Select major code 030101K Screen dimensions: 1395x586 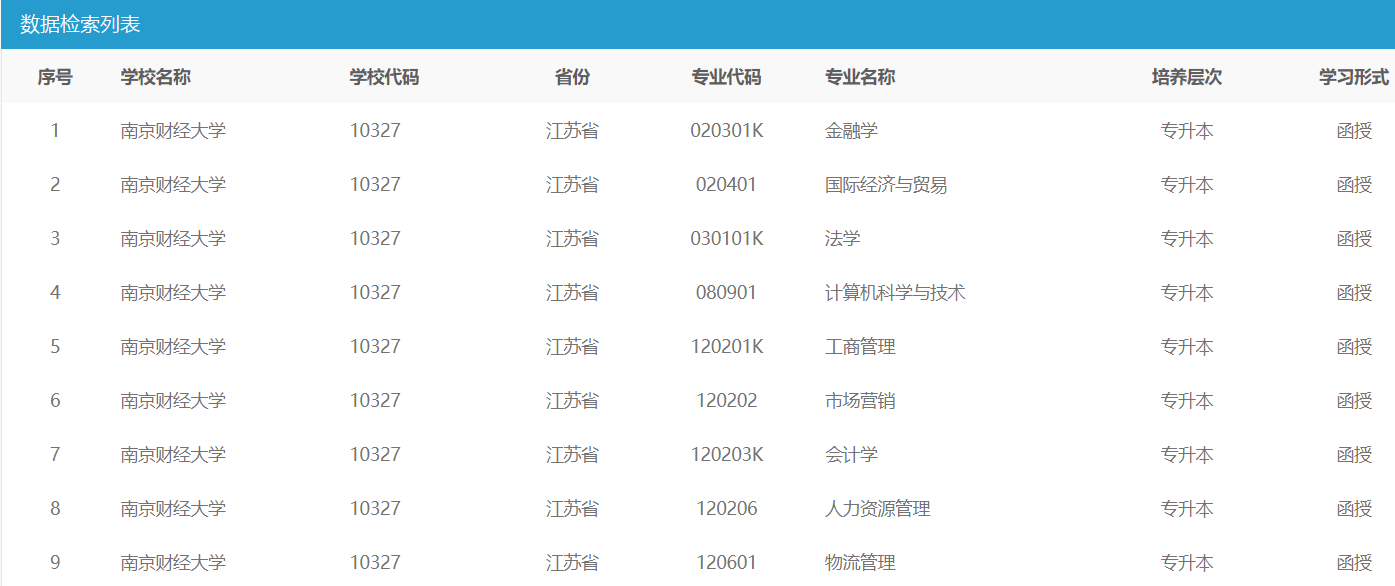[727, 239]
